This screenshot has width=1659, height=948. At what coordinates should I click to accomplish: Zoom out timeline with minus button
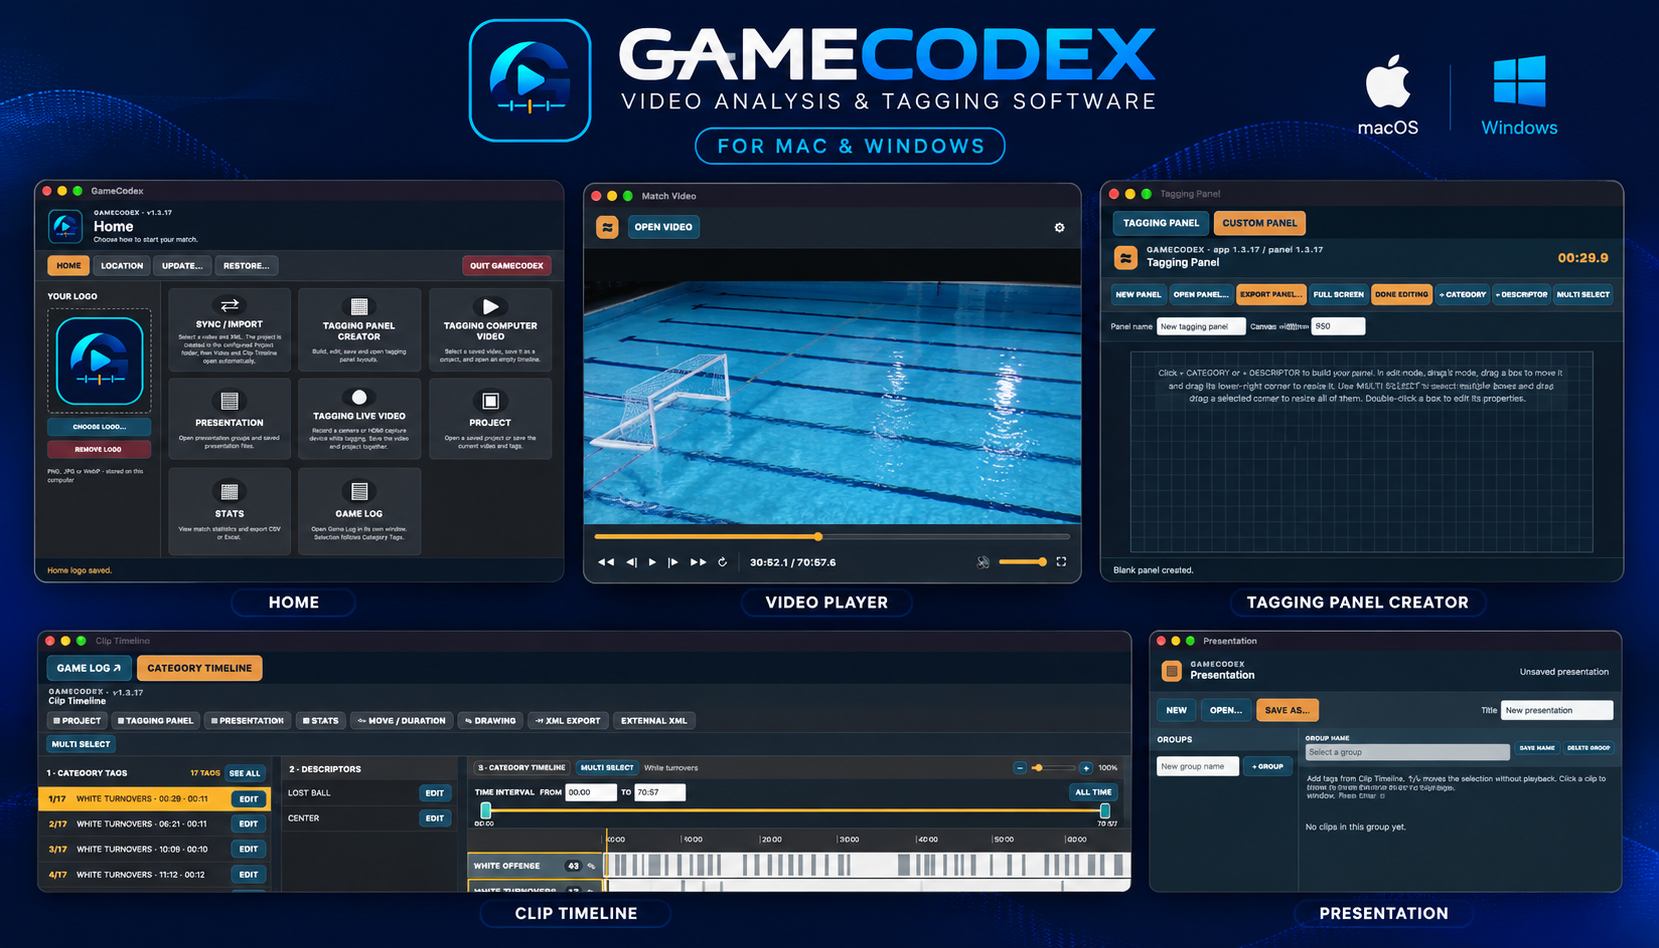point(1019,768)
